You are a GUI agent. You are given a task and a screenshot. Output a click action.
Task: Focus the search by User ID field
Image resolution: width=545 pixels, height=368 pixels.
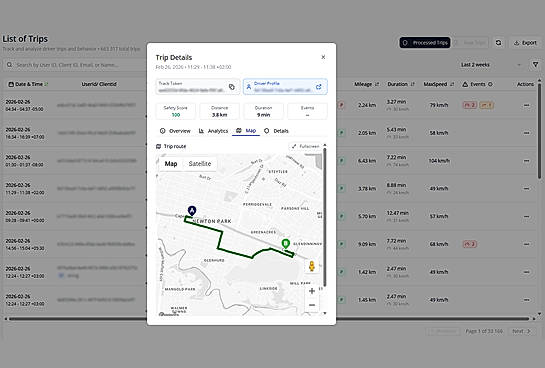pyautogui.click(x=74, y=65)
